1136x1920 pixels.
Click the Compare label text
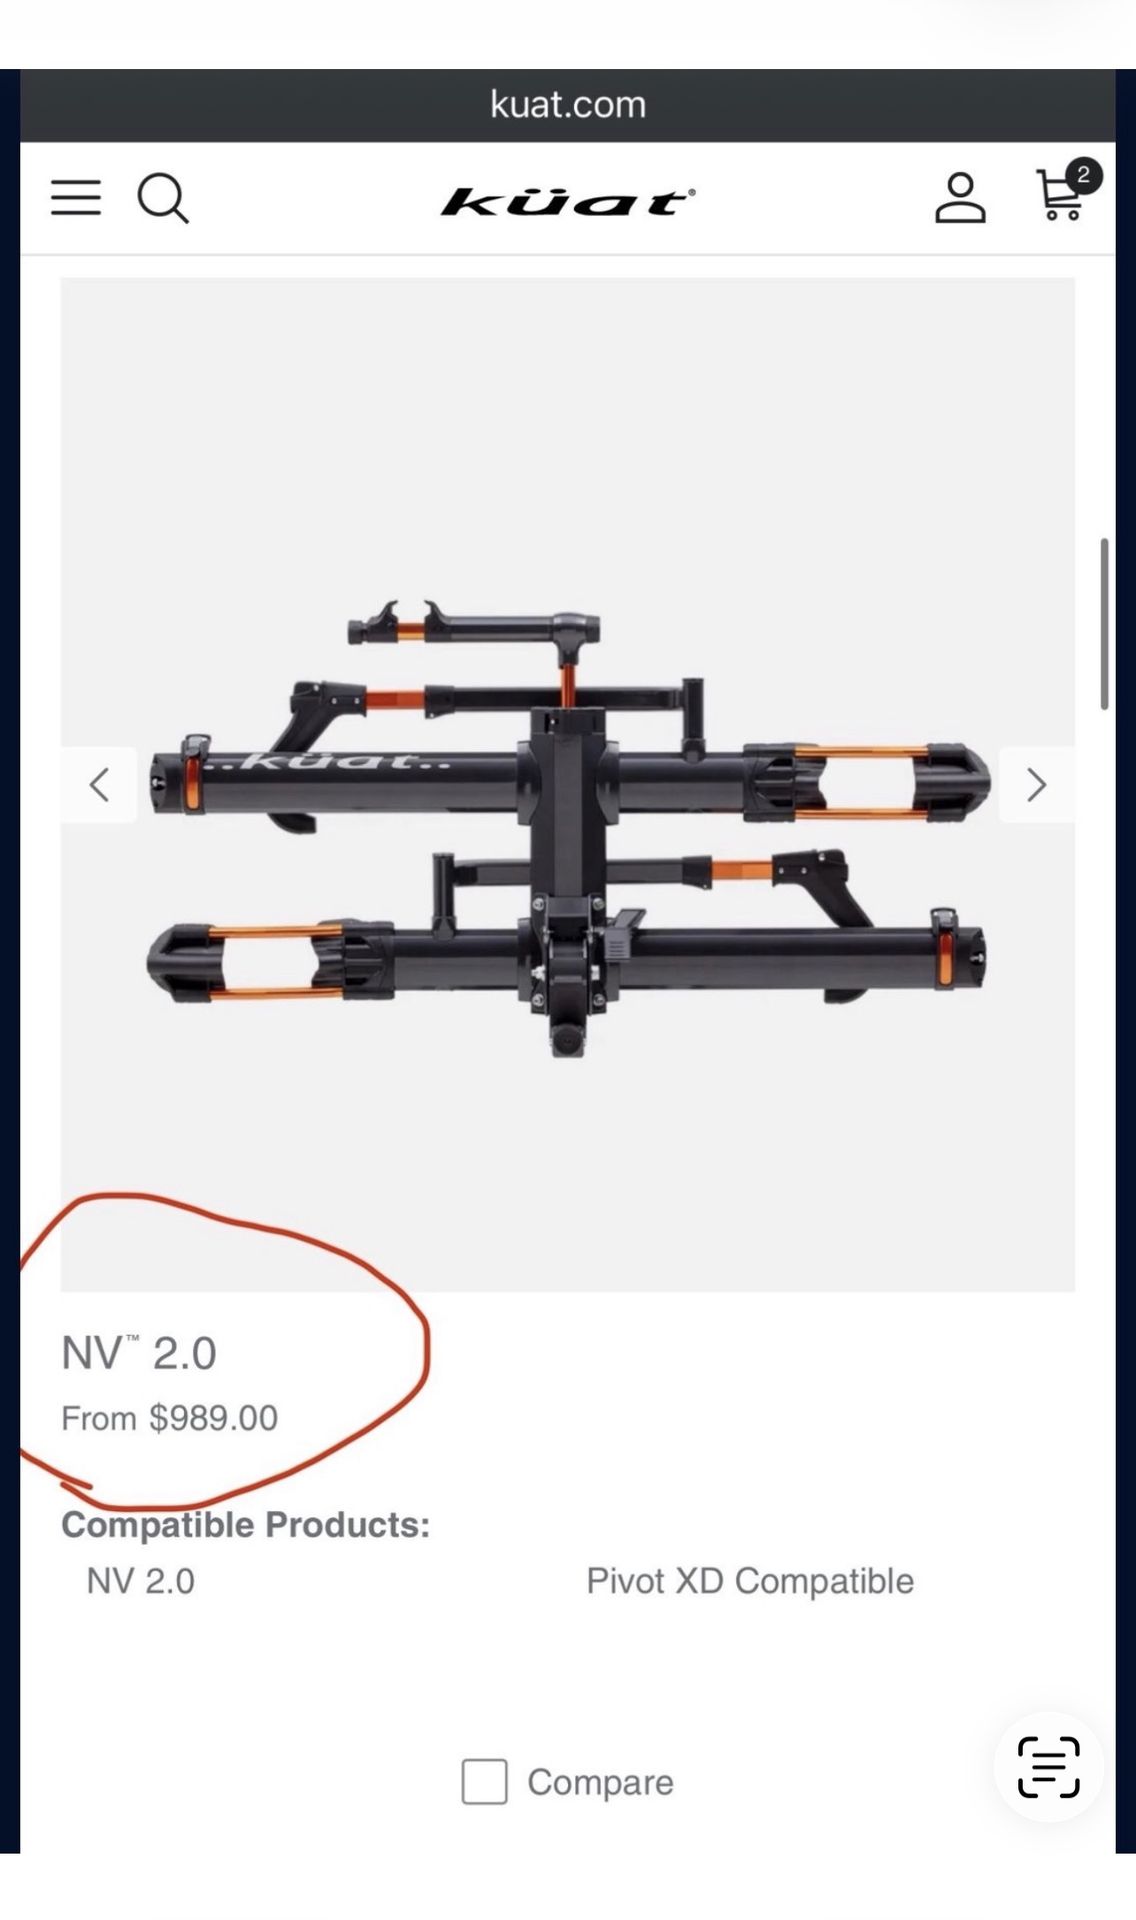tap(600, 1782)
